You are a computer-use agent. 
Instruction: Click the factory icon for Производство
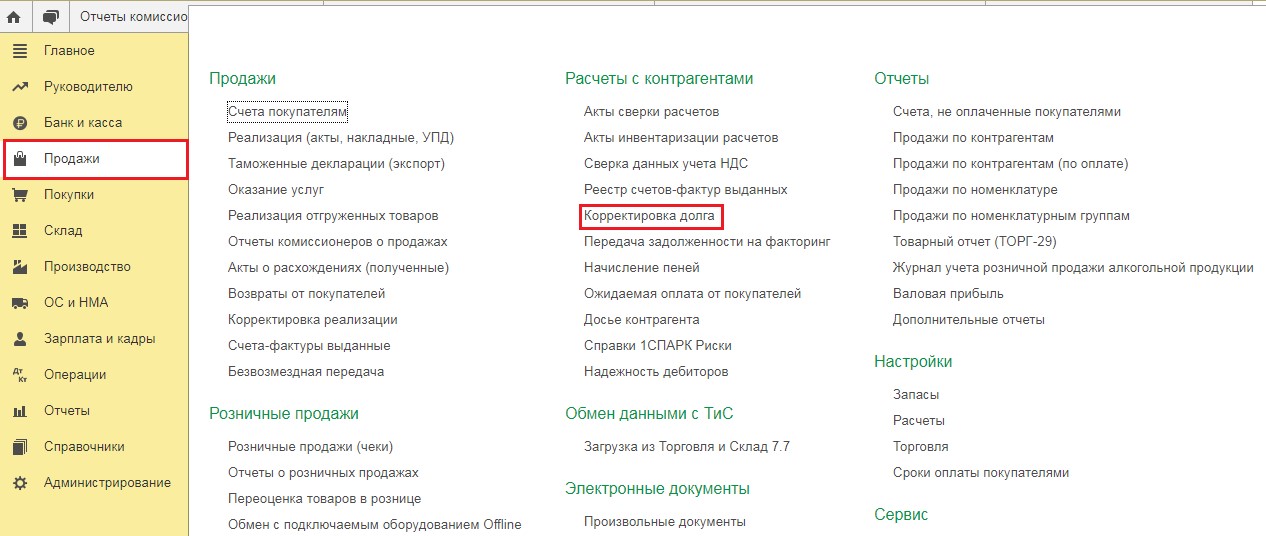click(x=19, y=267)
